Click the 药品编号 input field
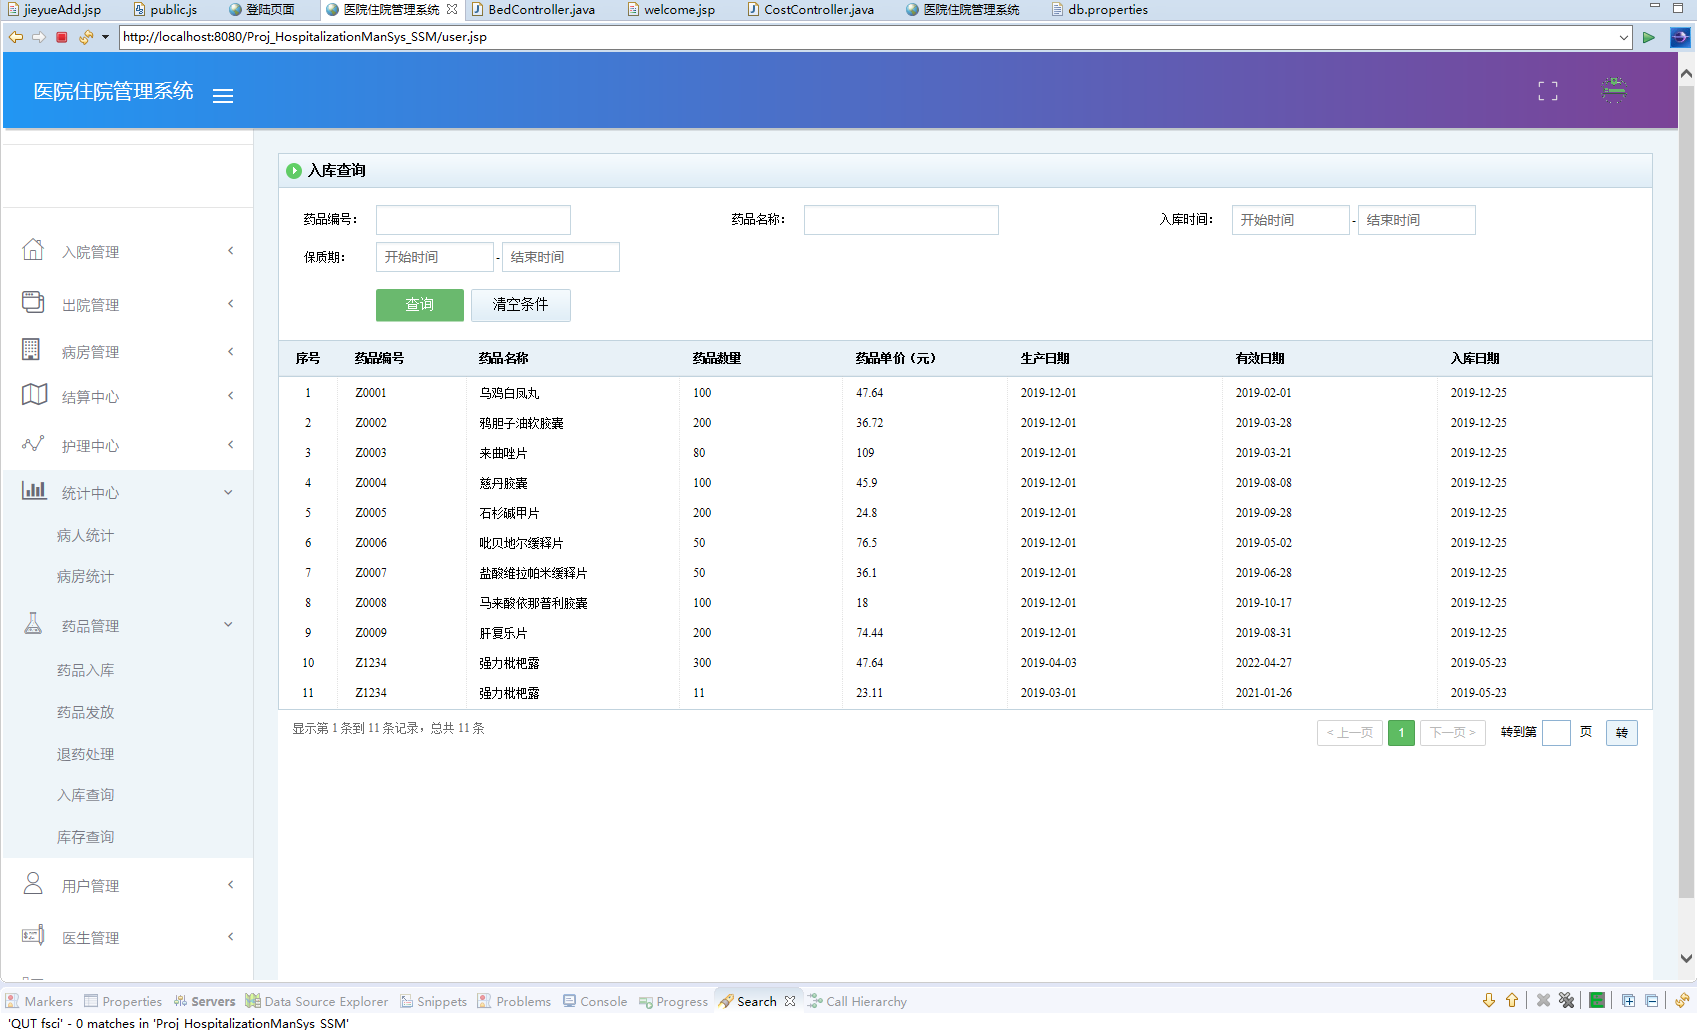This screenshot has height=1030, width=1697. (x=473, y=220)
